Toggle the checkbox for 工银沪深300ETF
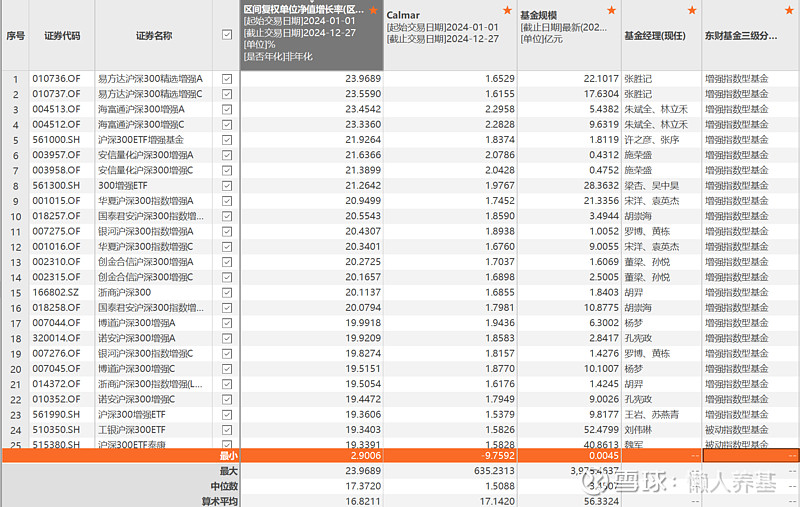This screenshot has height=507, width=800. [x=227, y=430]
